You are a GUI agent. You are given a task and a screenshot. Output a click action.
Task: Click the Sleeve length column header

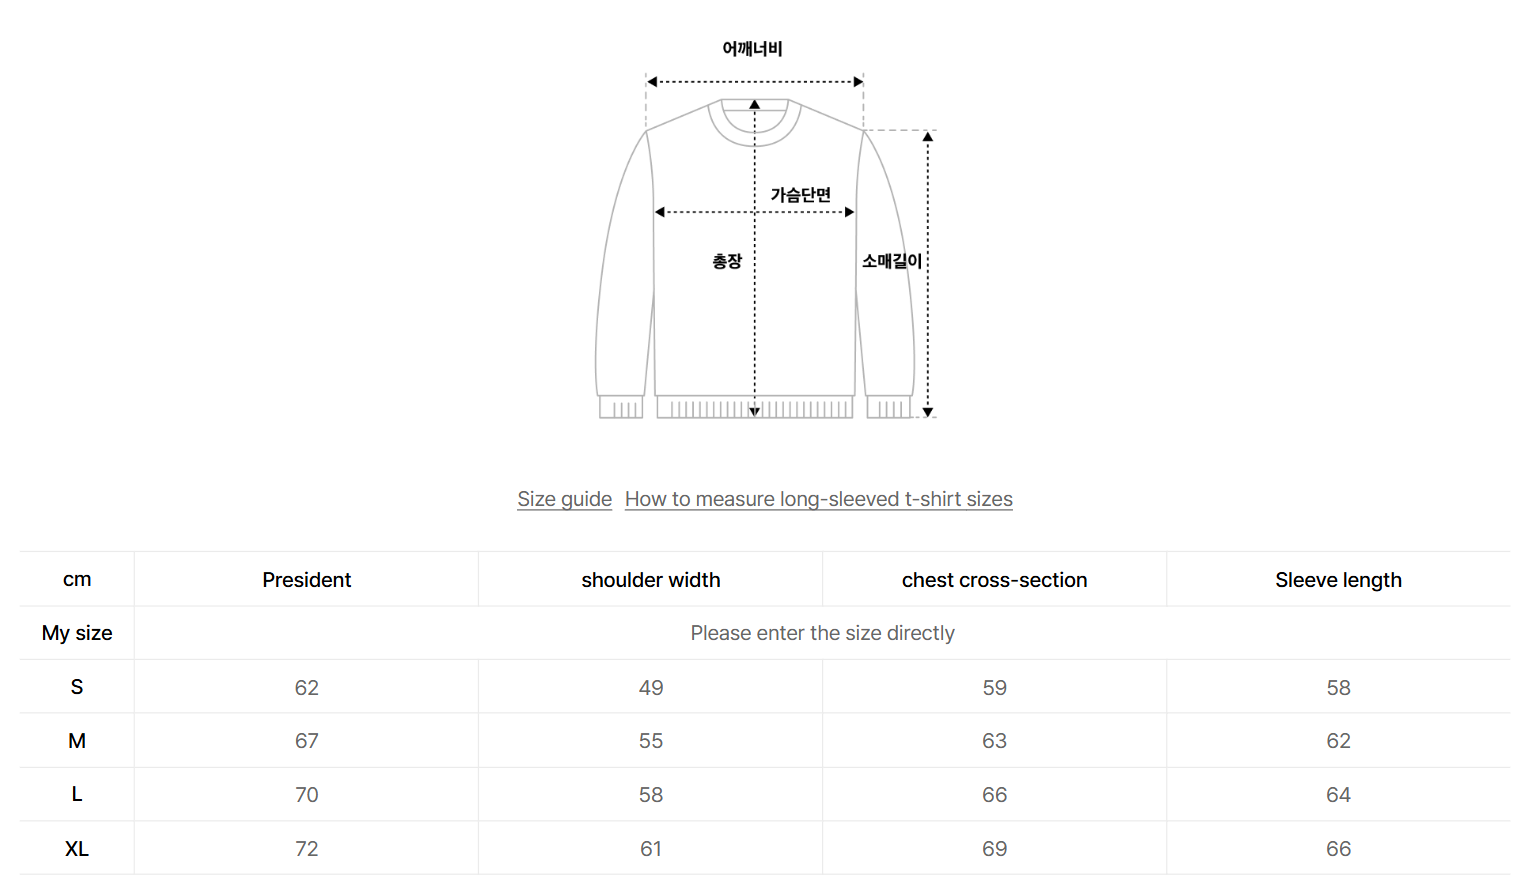pyautogui.click(x=1338, y=580)
